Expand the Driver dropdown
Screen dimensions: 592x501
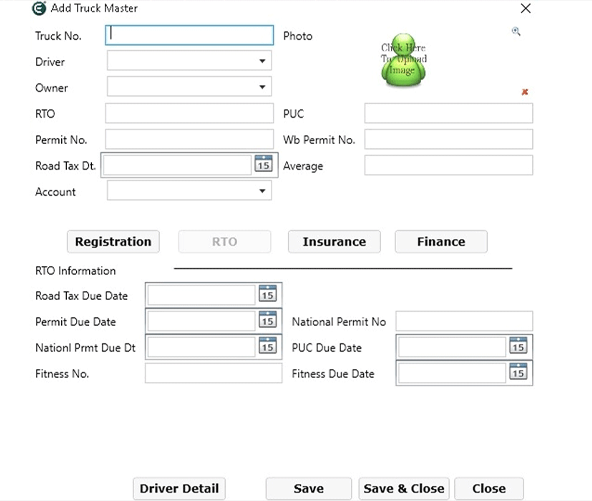[262, 61]
